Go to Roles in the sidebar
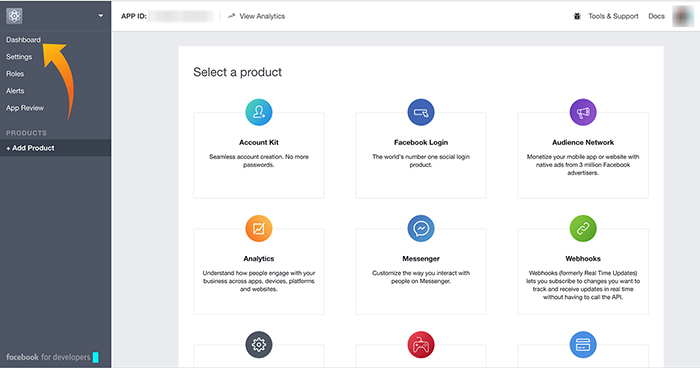Image resolution: width=700 pixels, height=368 pixels. pyautogui.click(x=15, y=74)
